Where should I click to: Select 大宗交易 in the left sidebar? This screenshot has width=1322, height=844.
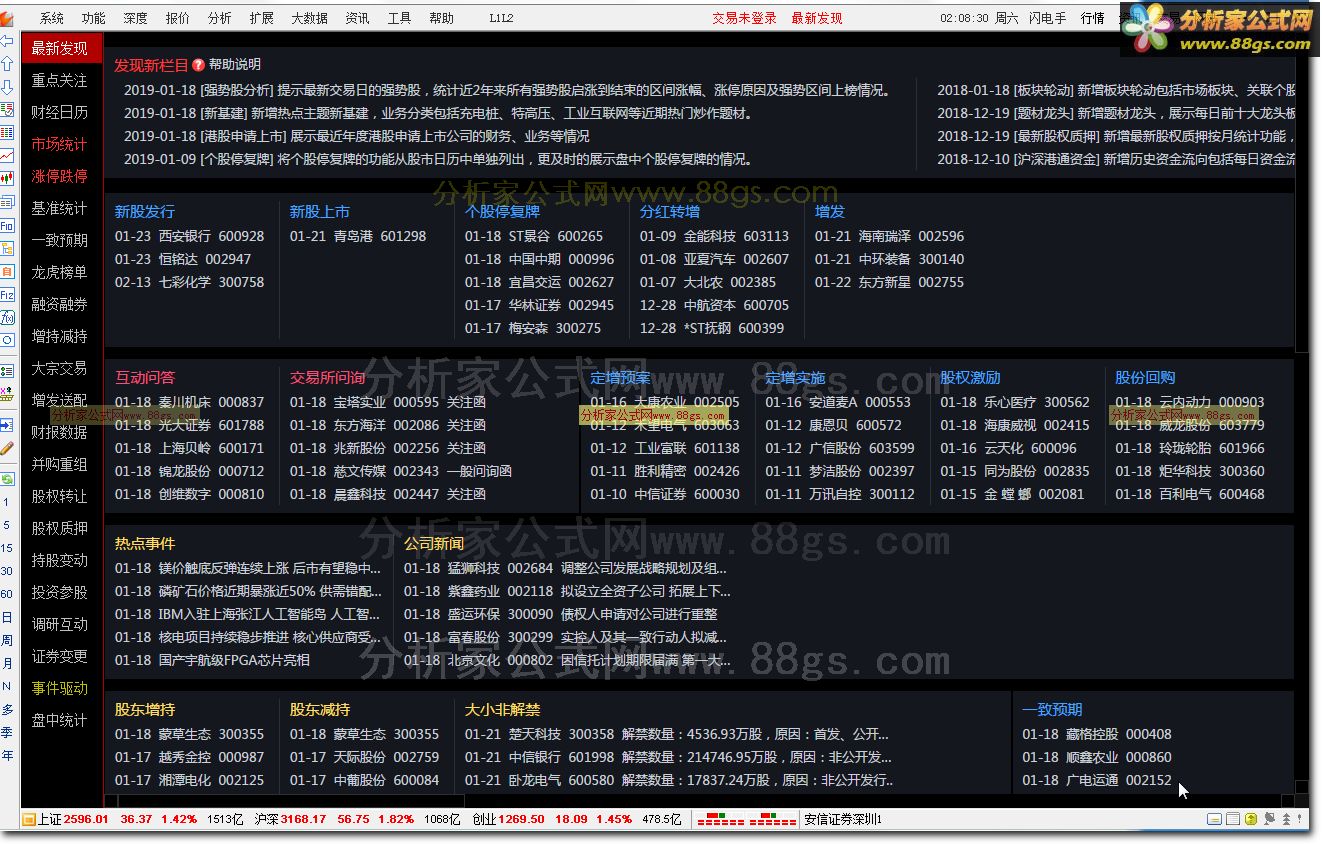[x=59, y=368]
